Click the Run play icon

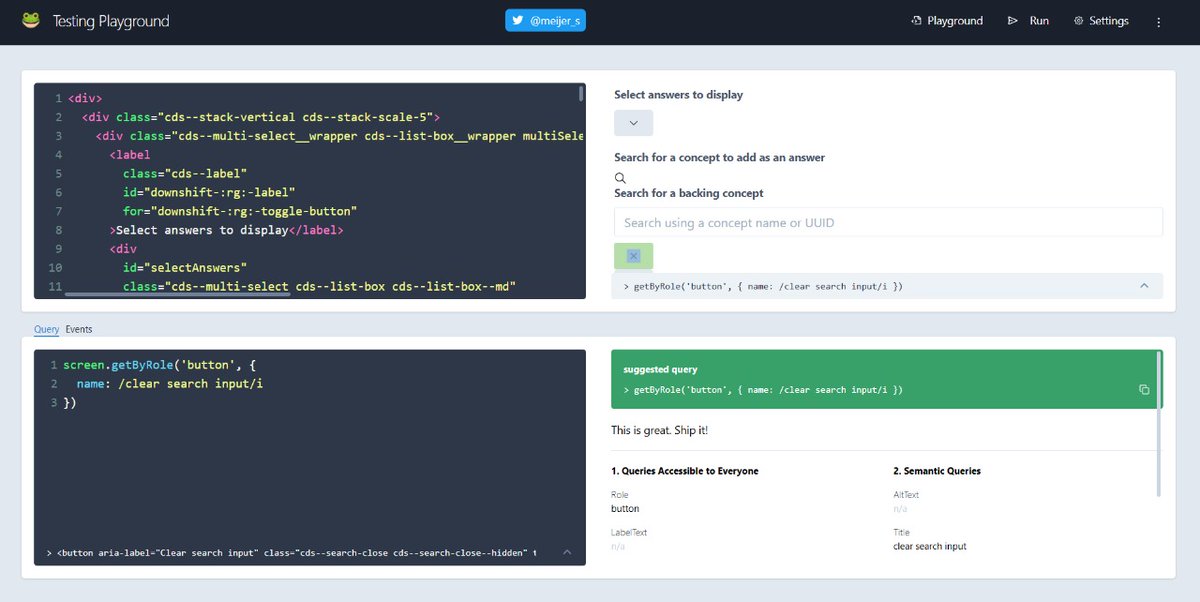pos(1013,20)
